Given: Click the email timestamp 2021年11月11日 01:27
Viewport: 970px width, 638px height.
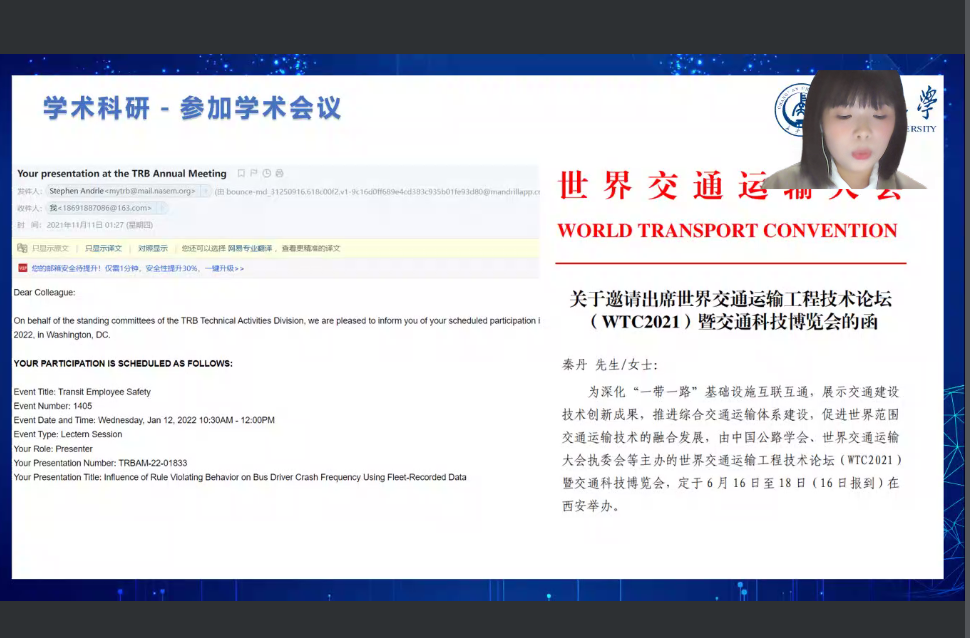Looking at the screenshot, I should (x=100, y=225).
